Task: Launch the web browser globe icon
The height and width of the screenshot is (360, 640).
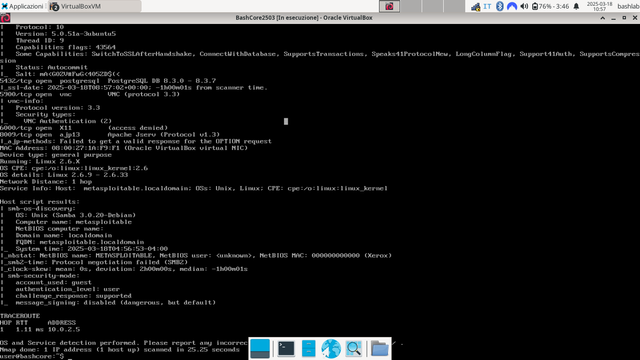Action: point(331,349)
